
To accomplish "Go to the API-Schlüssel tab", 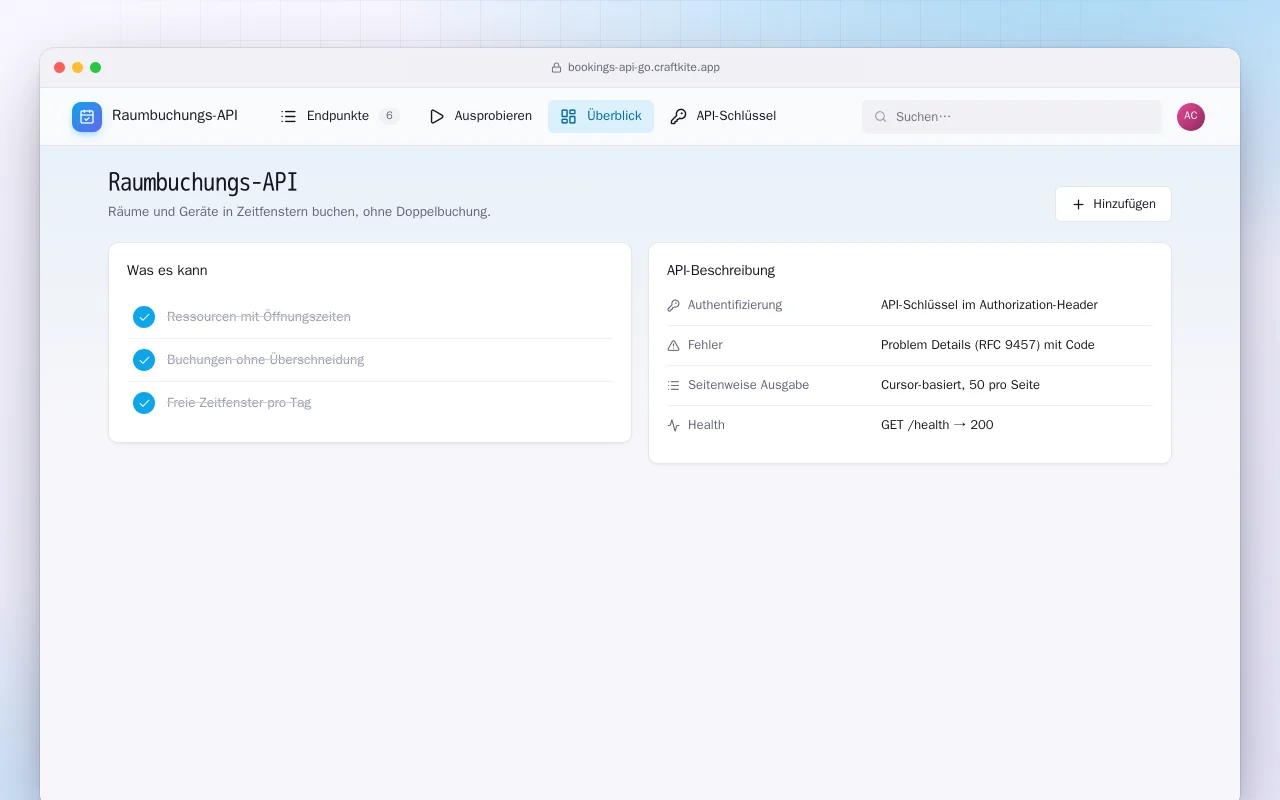I will 723,116.
